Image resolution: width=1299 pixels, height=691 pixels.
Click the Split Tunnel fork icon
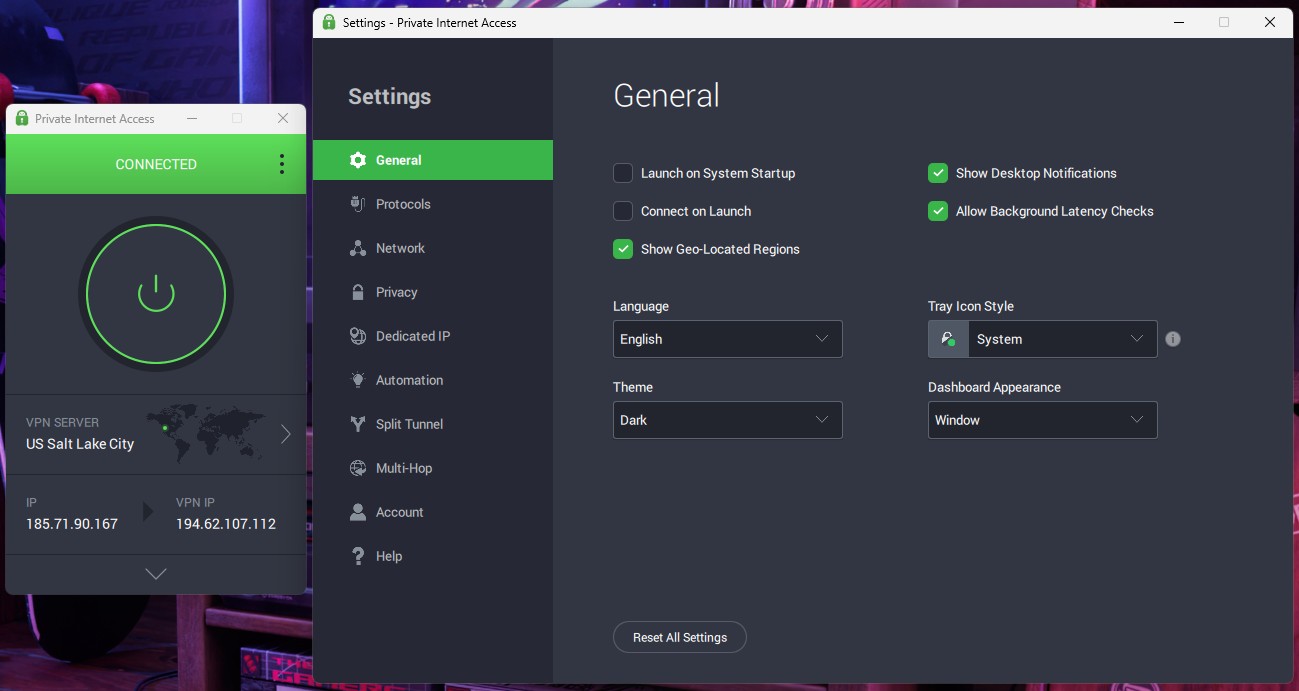pos(357,424)
